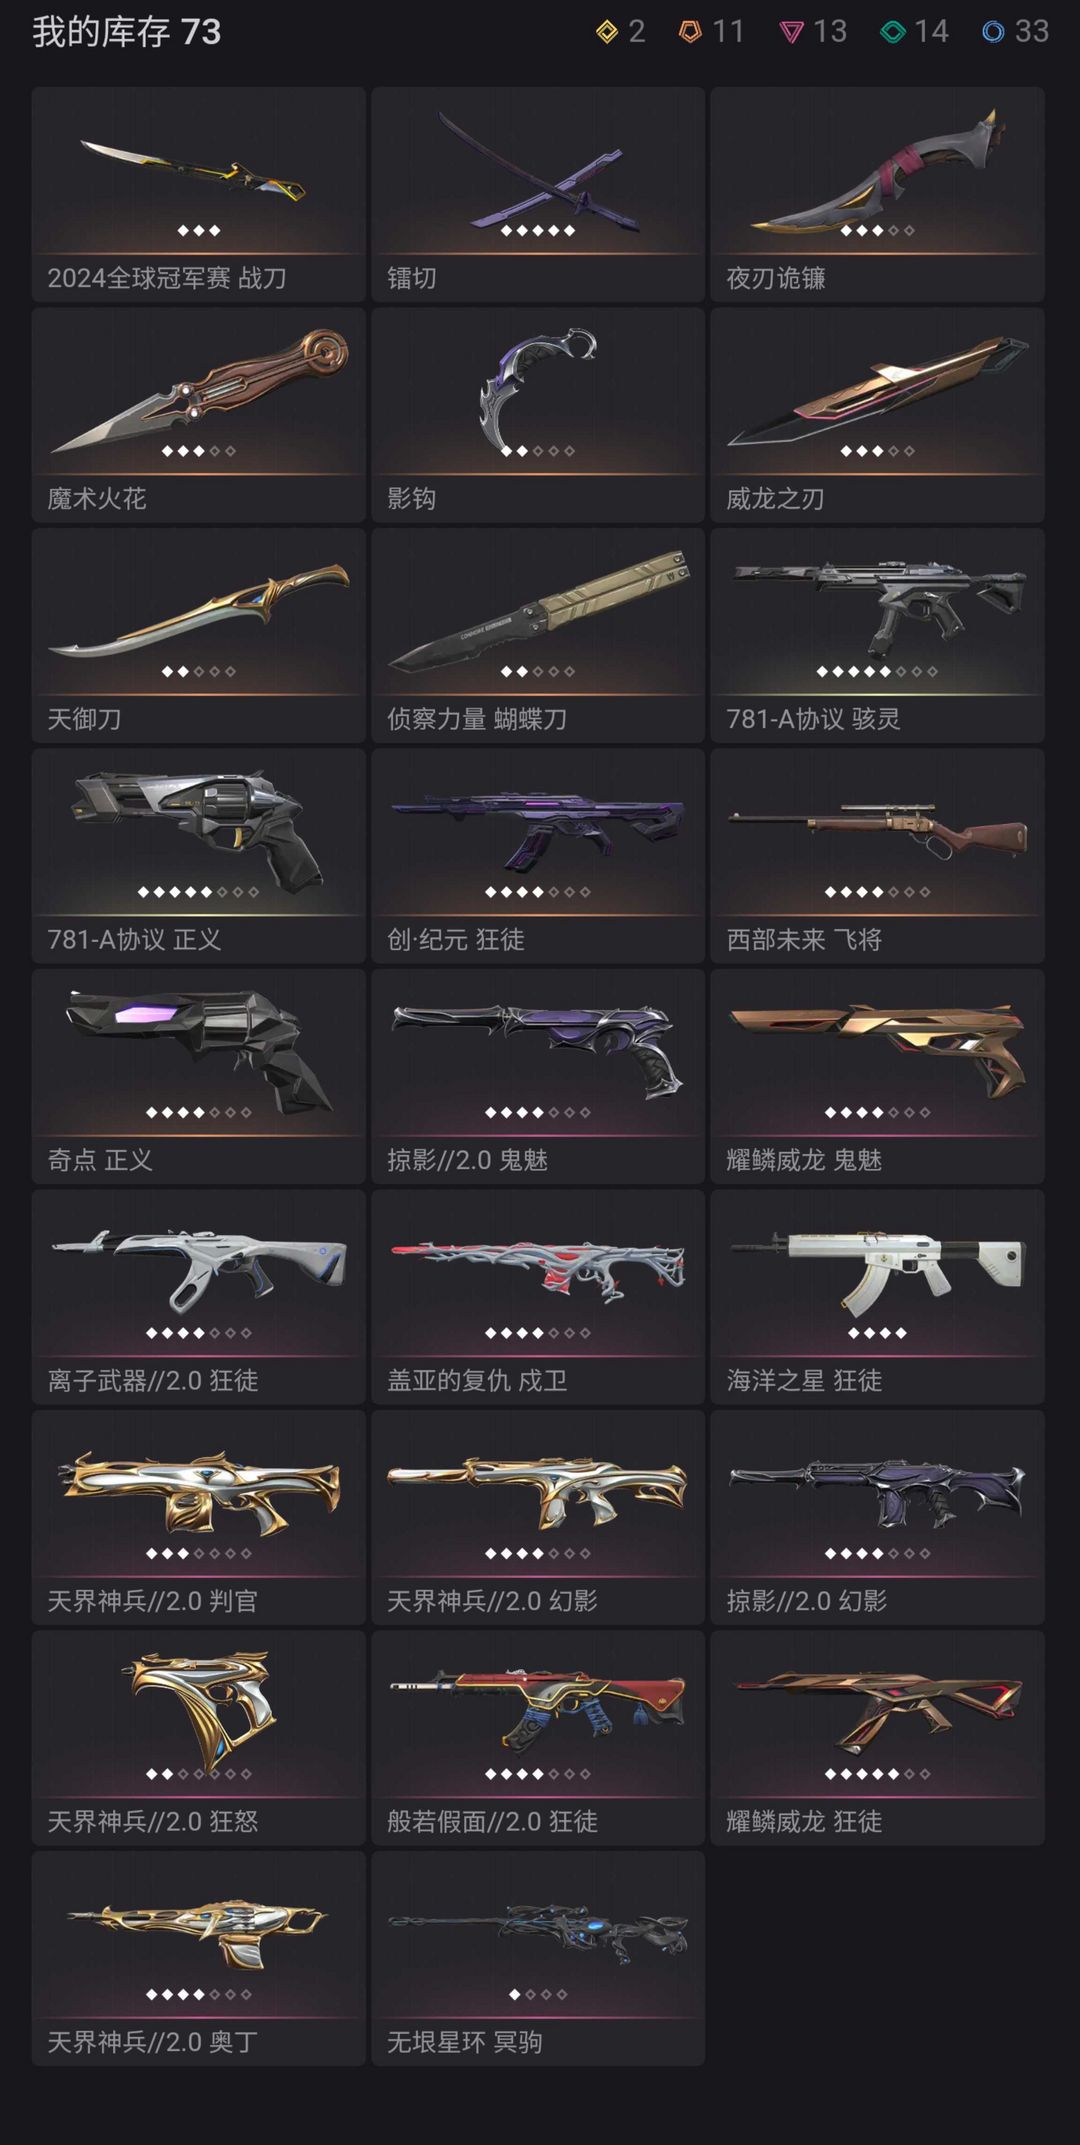This screenshot has height=2145, width=1080.
Task: Open the 盖亚的复仇 戍卫 skin
Action: click(538, 1297)
